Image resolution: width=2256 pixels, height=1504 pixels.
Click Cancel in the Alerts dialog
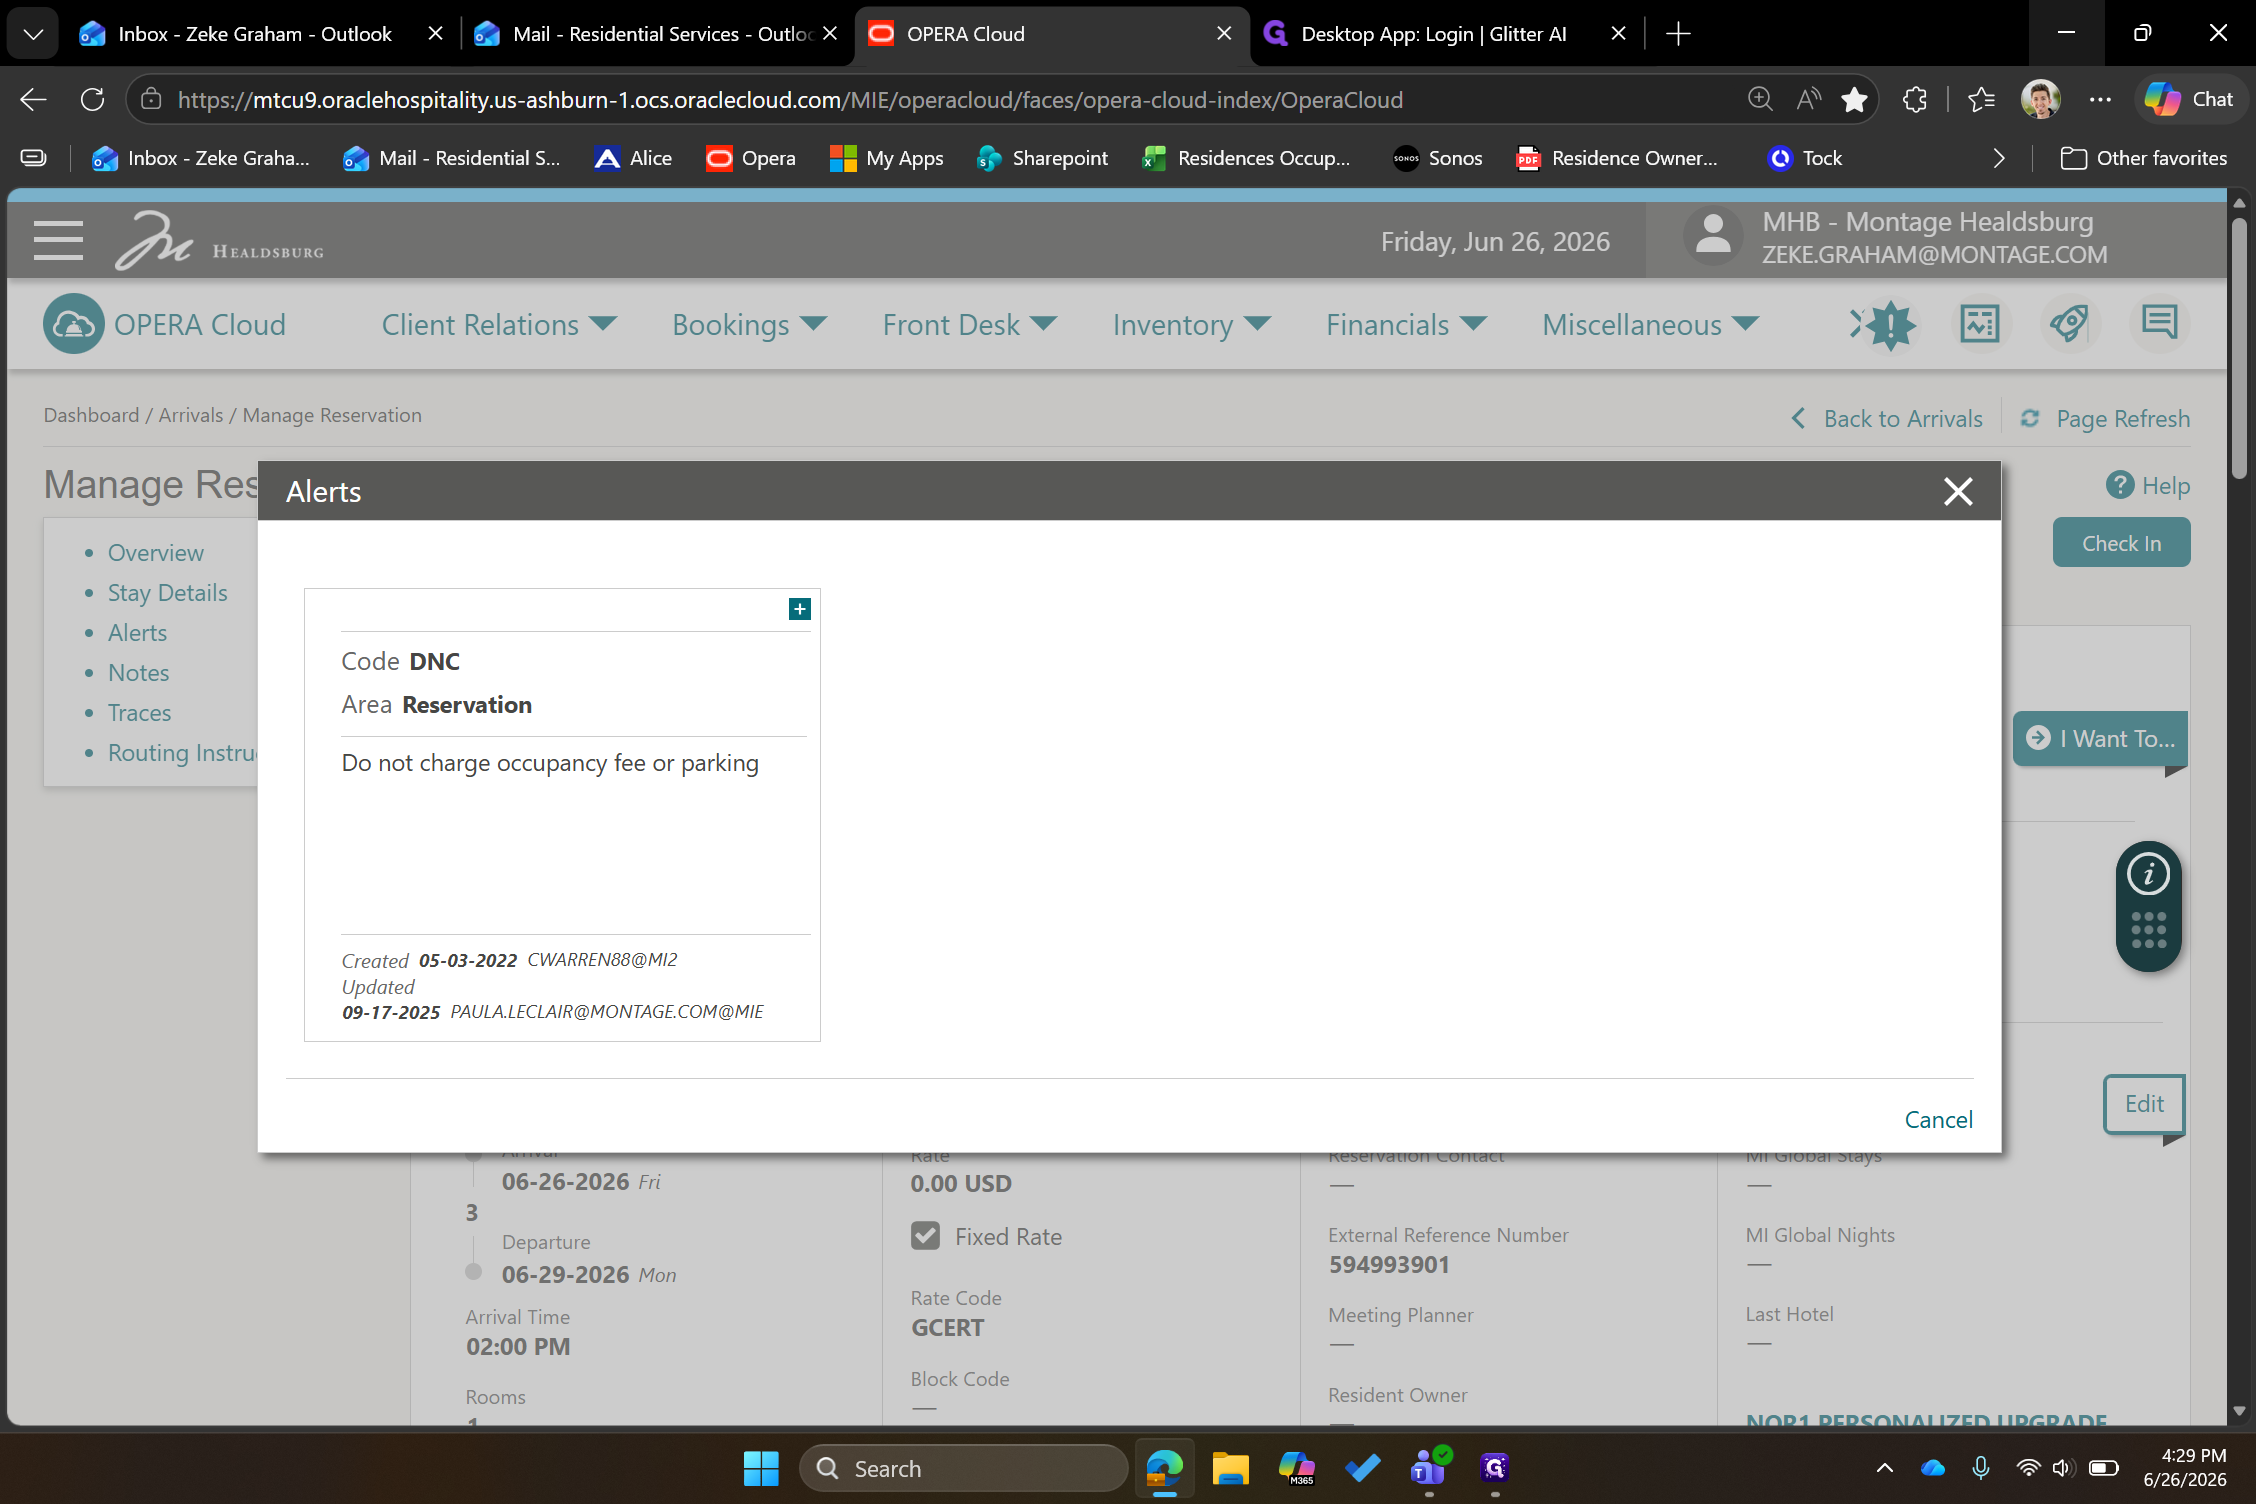(x=1938, y=1119)
